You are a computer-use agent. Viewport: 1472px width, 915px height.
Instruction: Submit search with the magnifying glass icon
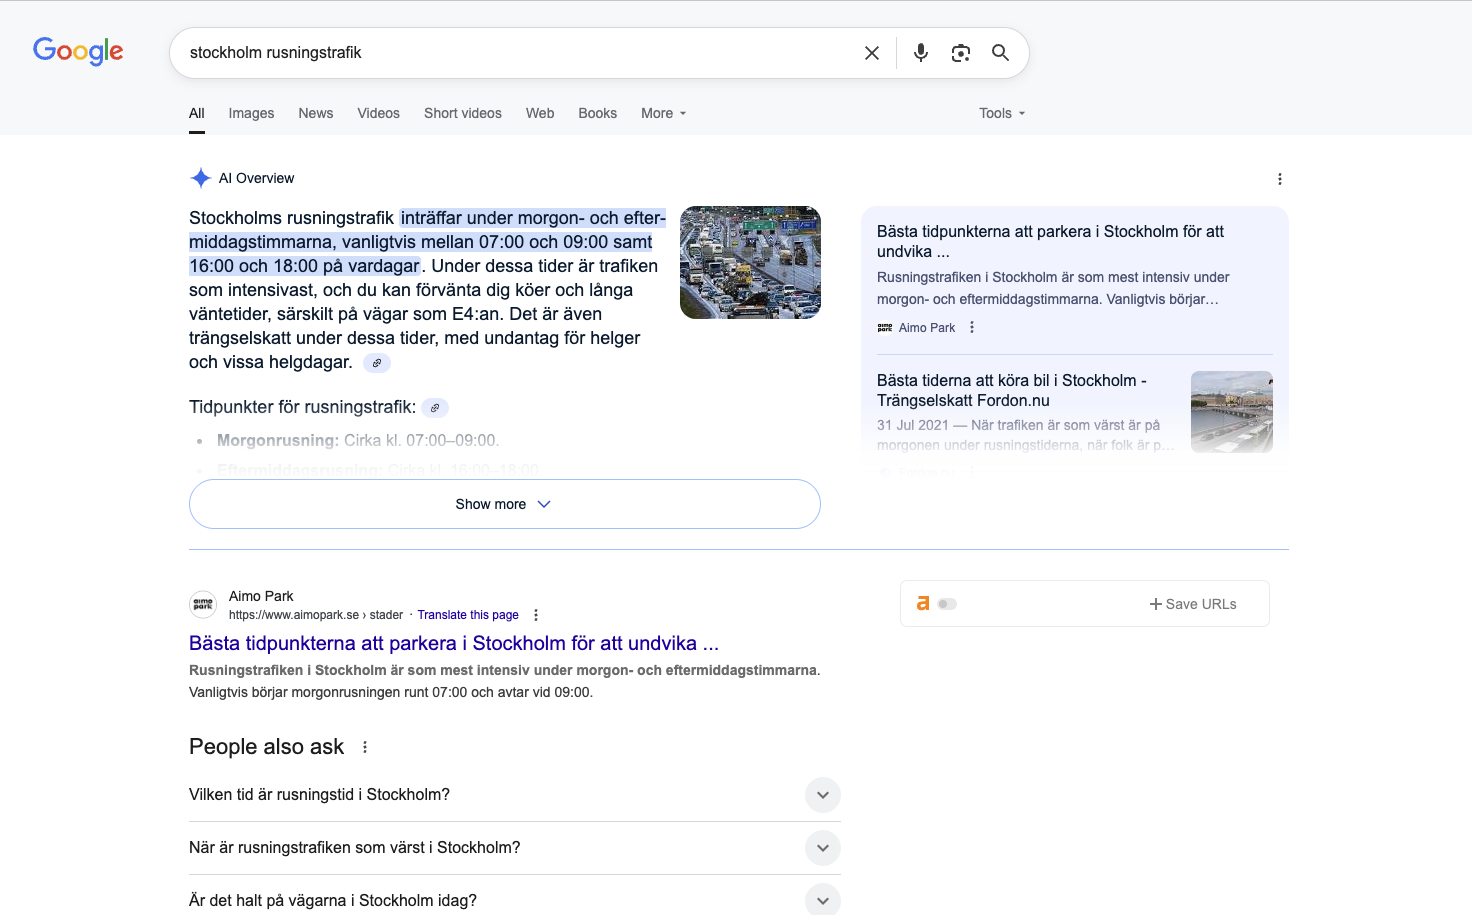(1000, 53)
